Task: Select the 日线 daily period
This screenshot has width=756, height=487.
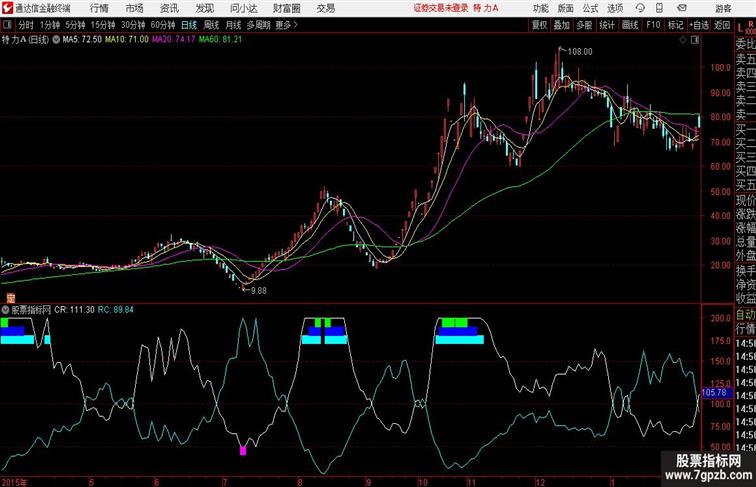Action: pyautogui.click(x=189, y=25)
